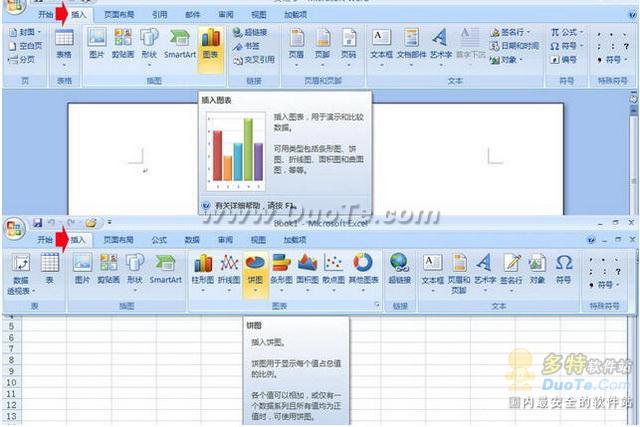This screenshot has width=640, height=427.
Task: Open Other Charts in Excel
Action: (363, 272)
